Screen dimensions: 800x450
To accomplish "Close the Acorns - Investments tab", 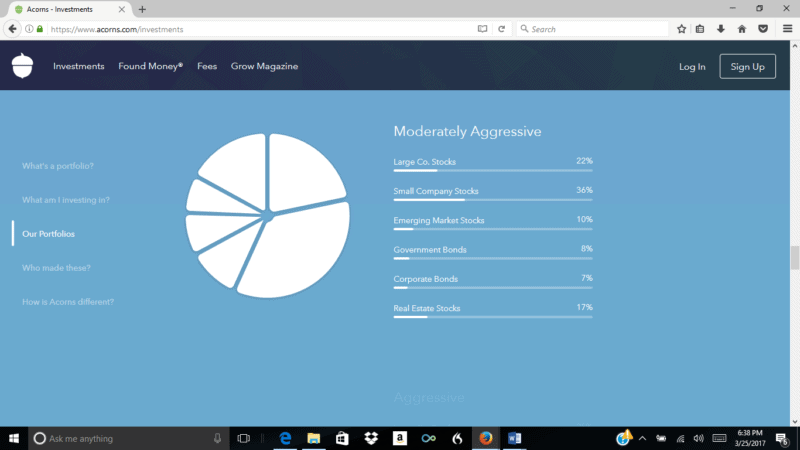I will pos(121,9).
